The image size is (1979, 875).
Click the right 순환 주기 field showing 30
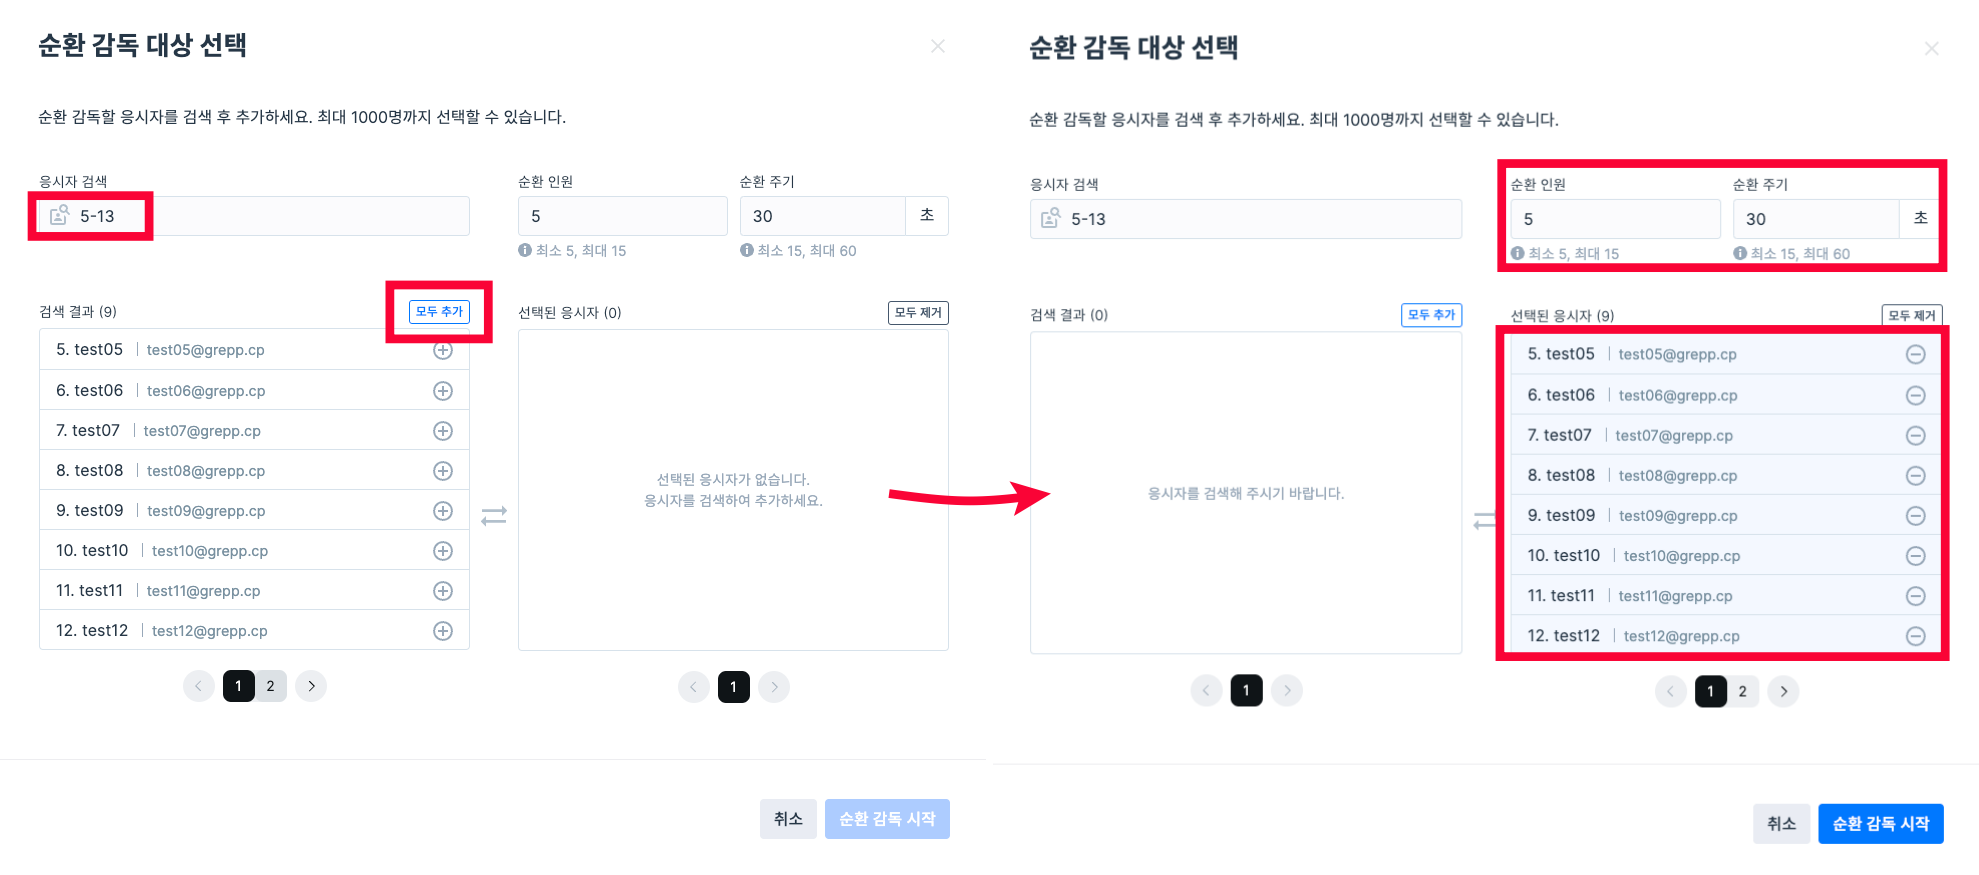pyautogui.click(x=1815, y=219)
